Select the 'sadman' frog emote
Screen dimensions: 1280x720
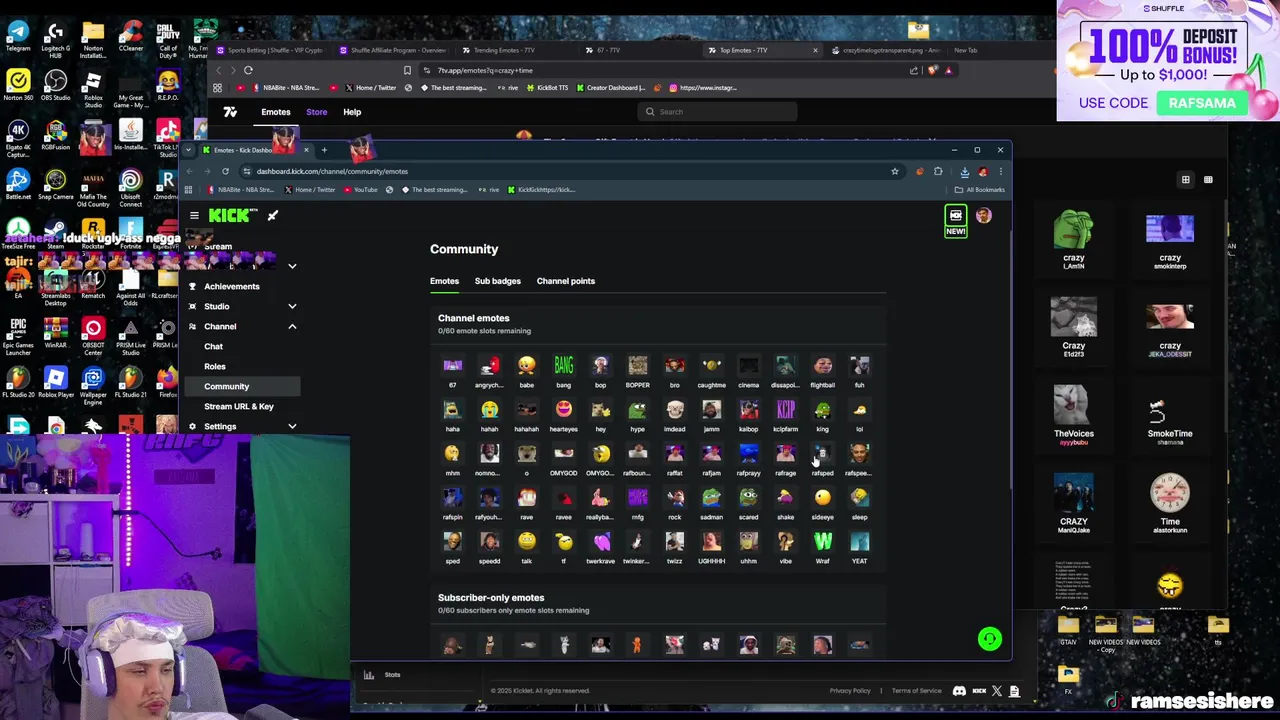point(712,498)
